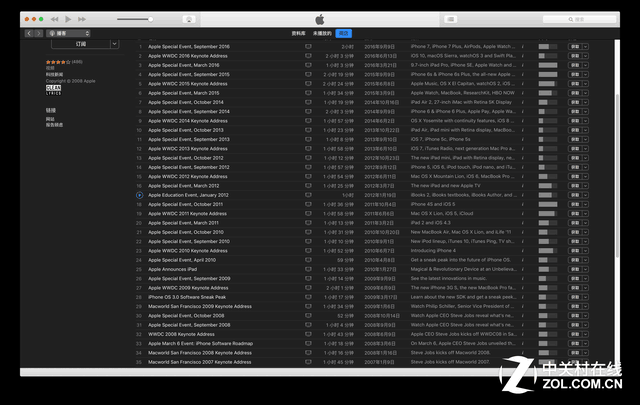Viewport: 640px width, 405px height.
Task: Click the play button in the playback controls
Action: [68, 19]
